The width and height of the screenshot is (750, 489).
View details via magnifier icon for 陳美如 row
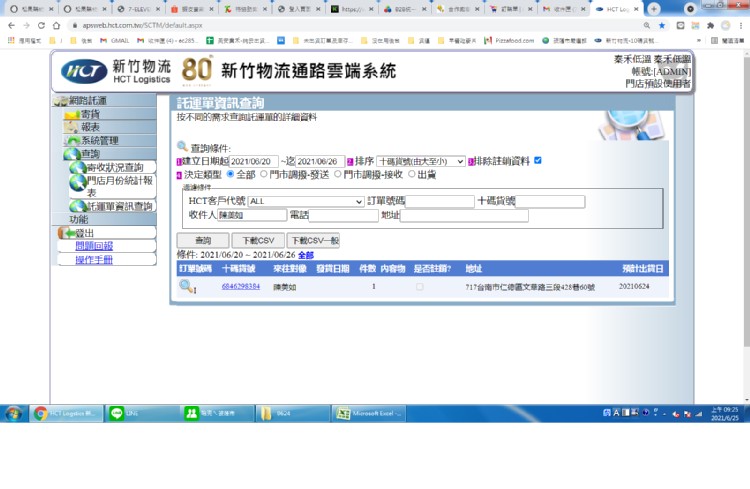(187, 287)
